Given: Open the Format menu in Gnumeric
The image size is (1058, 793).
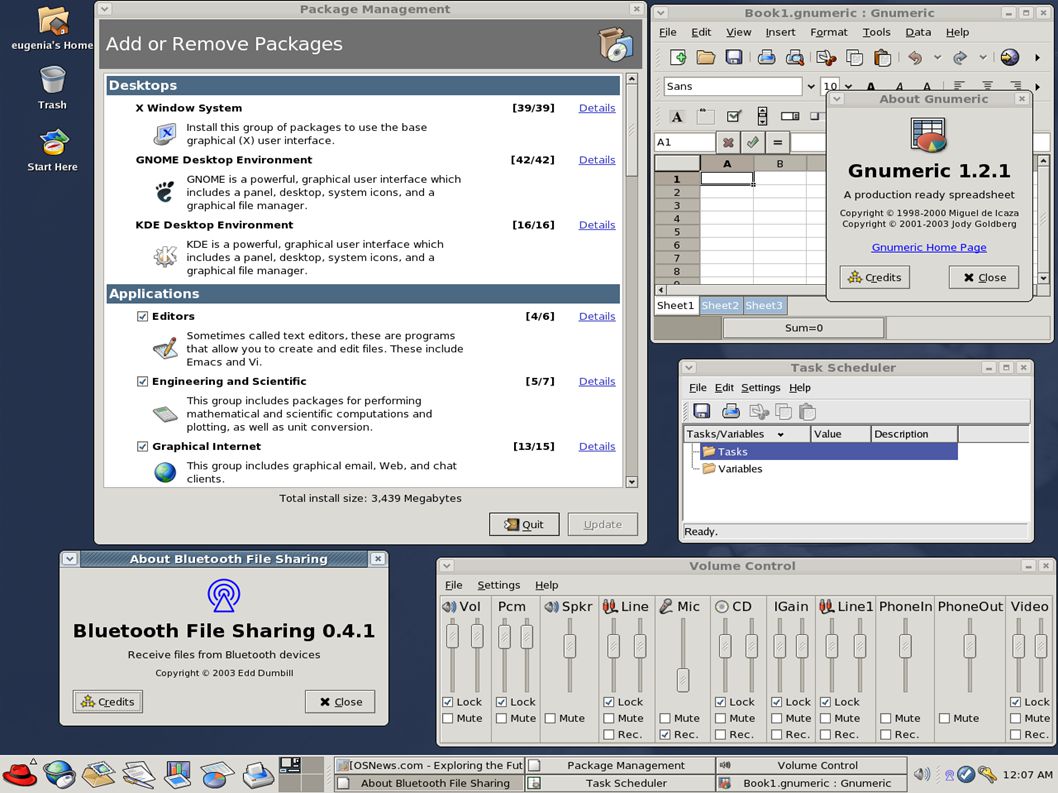Looking at the screenshot, I should coord(829,32).
